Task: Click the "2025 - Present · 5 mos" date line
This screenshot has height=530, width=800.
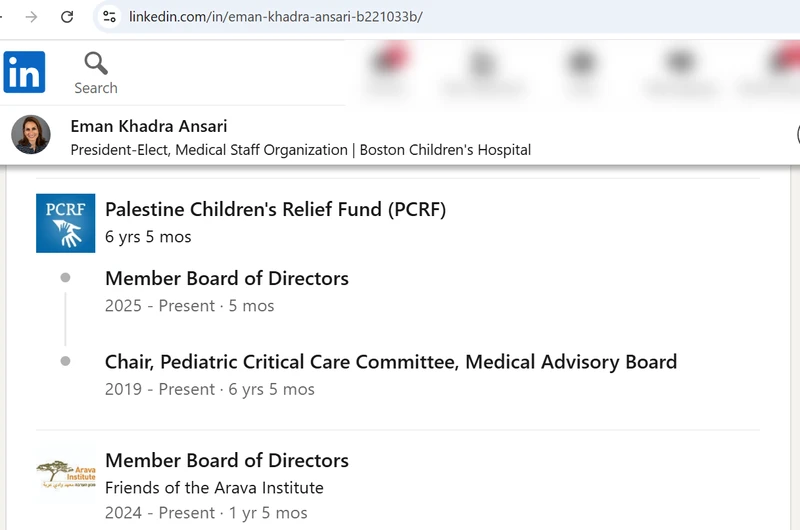Action: point(189,306)
